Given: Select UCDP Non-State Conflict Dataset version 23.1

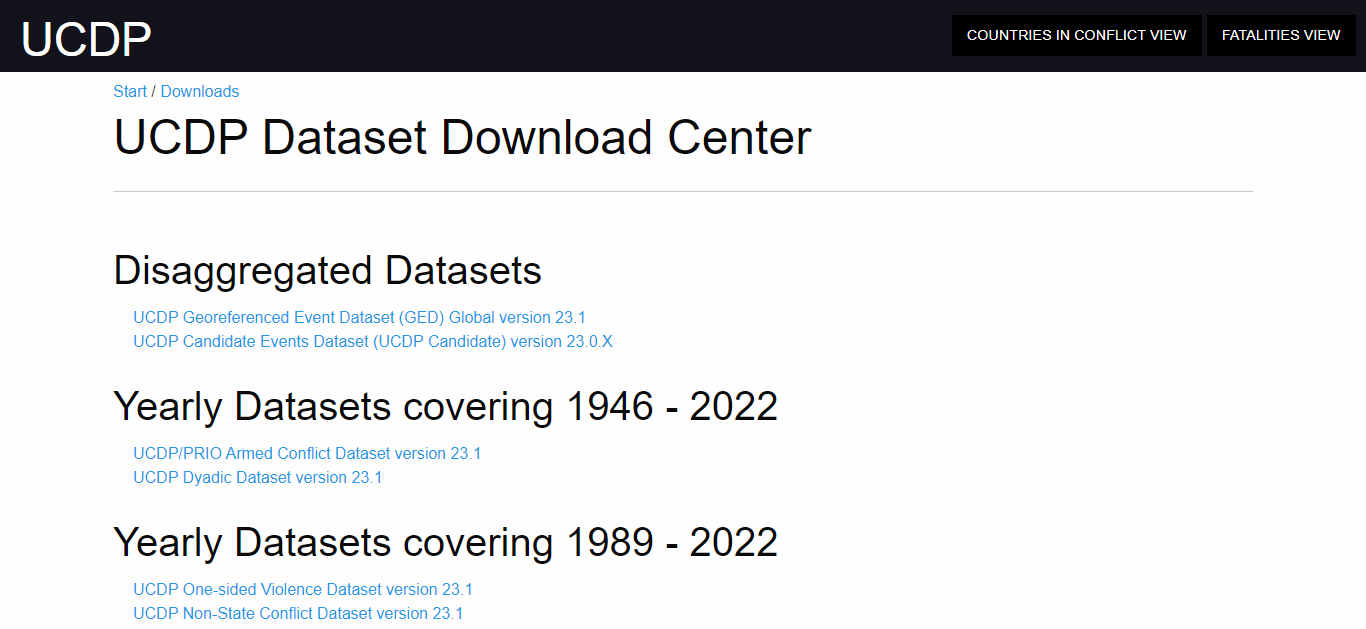Looking at the screenshot, I should click(298, 613).
